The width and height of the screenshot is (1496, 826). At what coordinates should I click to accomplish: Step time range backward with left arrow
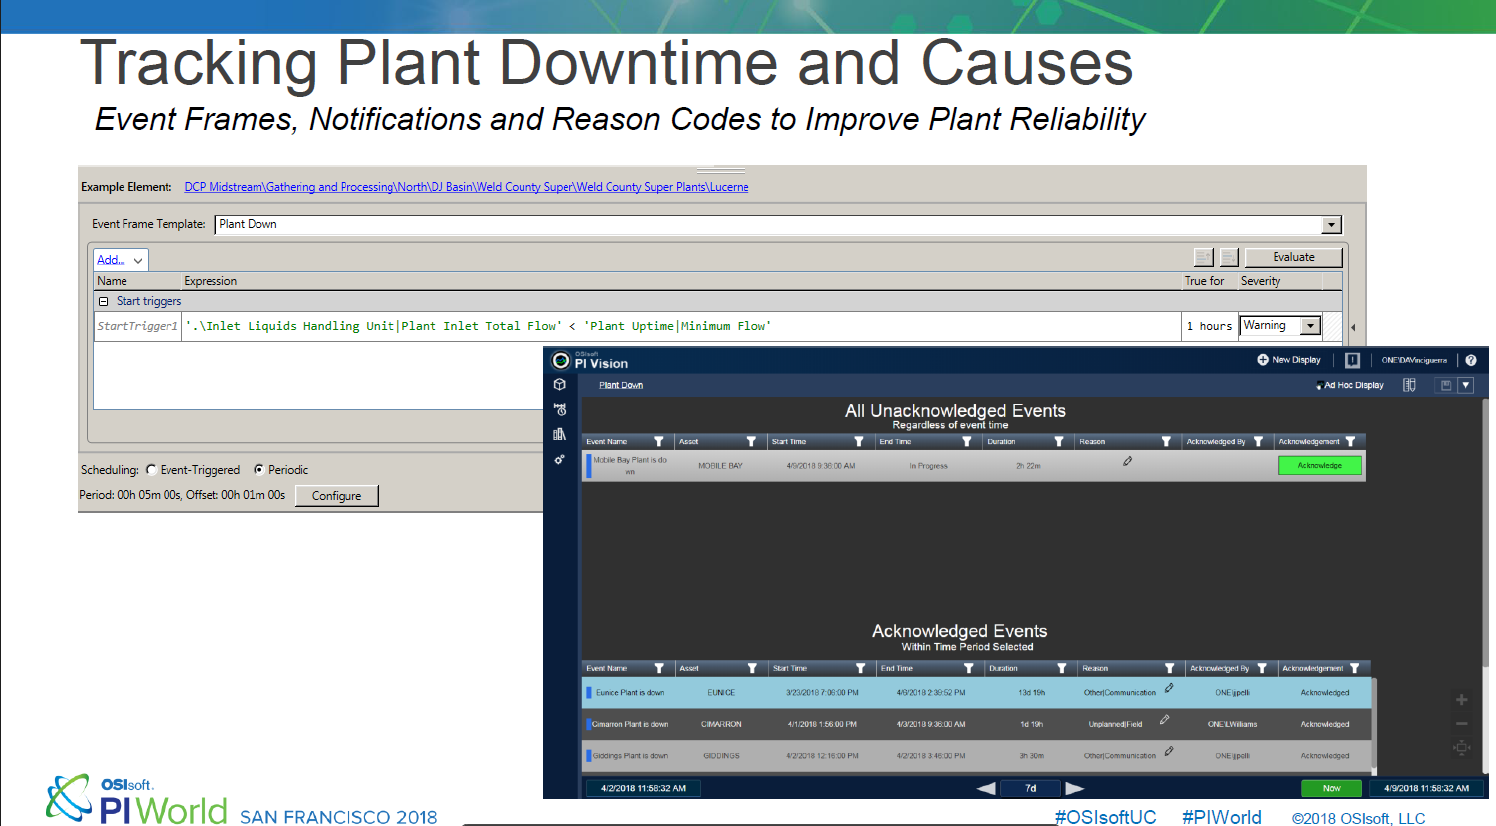[986, 788]
